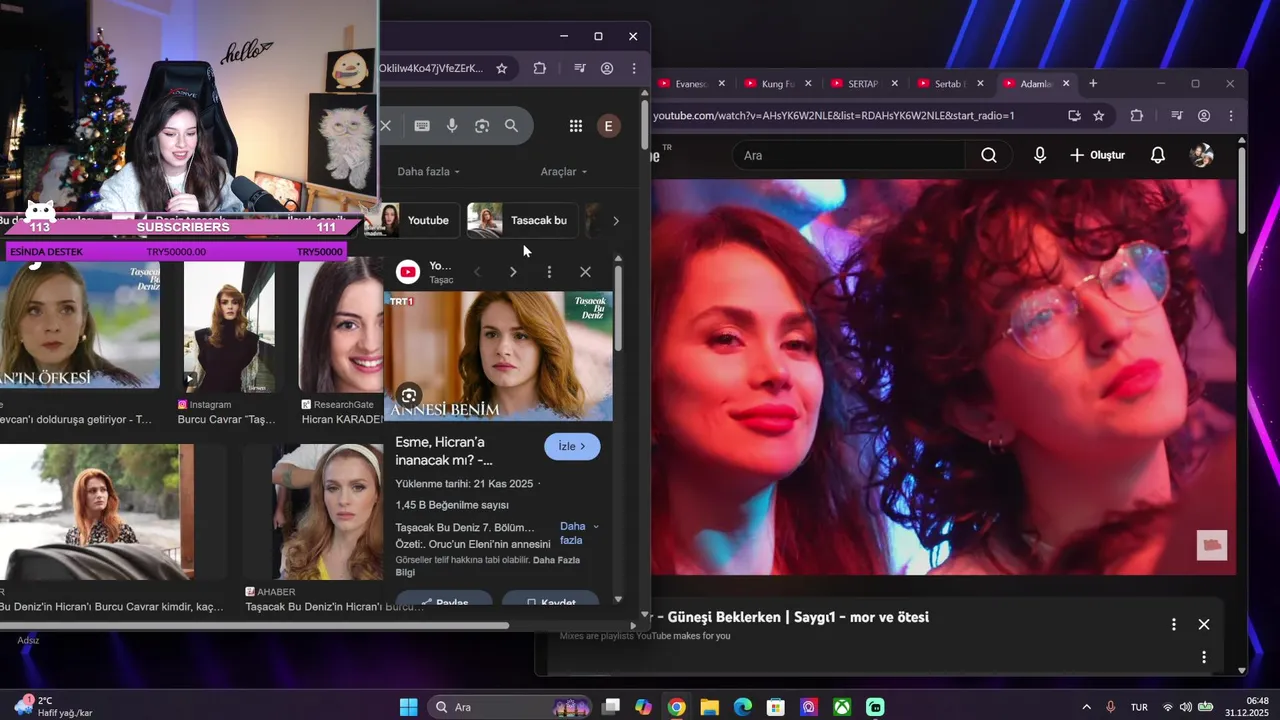Click 'Esme, Hicran'a inanacak mı?' title
This screenshot has height=720, width=1280.
[444, 451]
